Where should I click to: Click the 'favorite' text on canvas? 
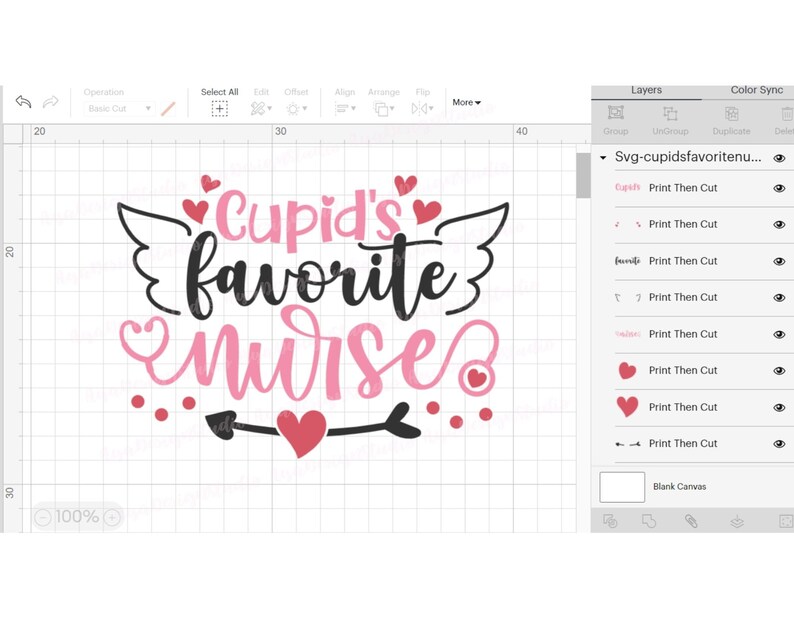pos(321,276)
